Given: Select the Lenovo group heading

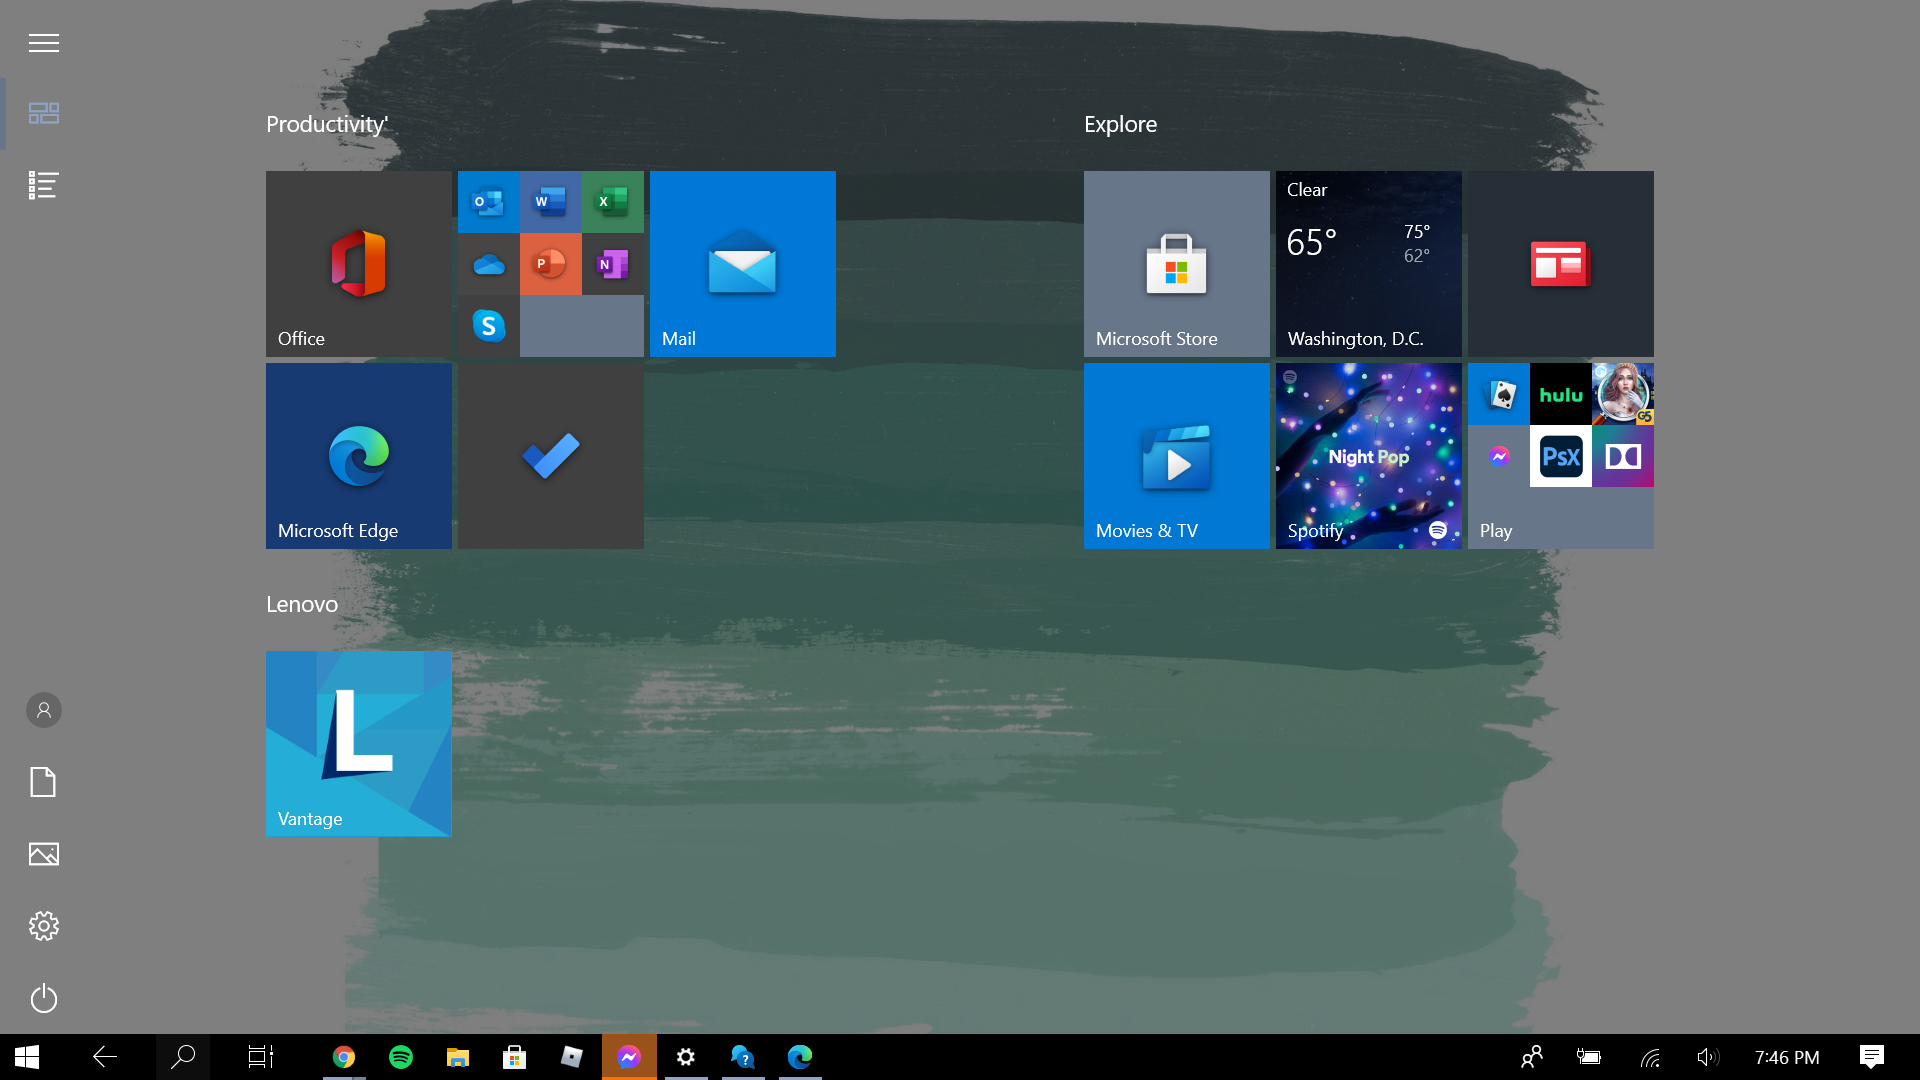Looking at the screenshot, I should (x=302, y=604).
